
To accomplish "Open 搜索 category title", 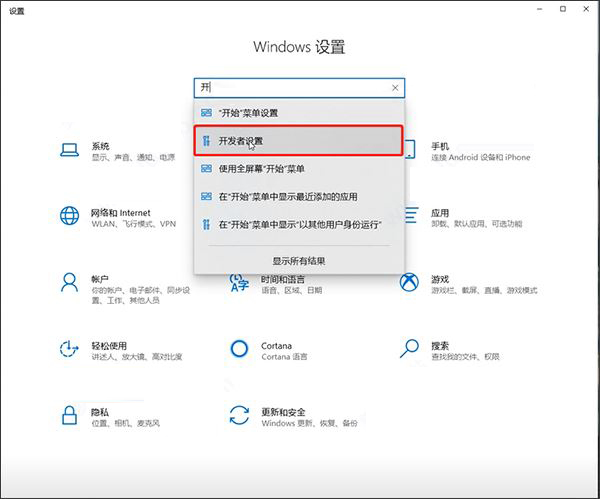I will coord(440,346).
